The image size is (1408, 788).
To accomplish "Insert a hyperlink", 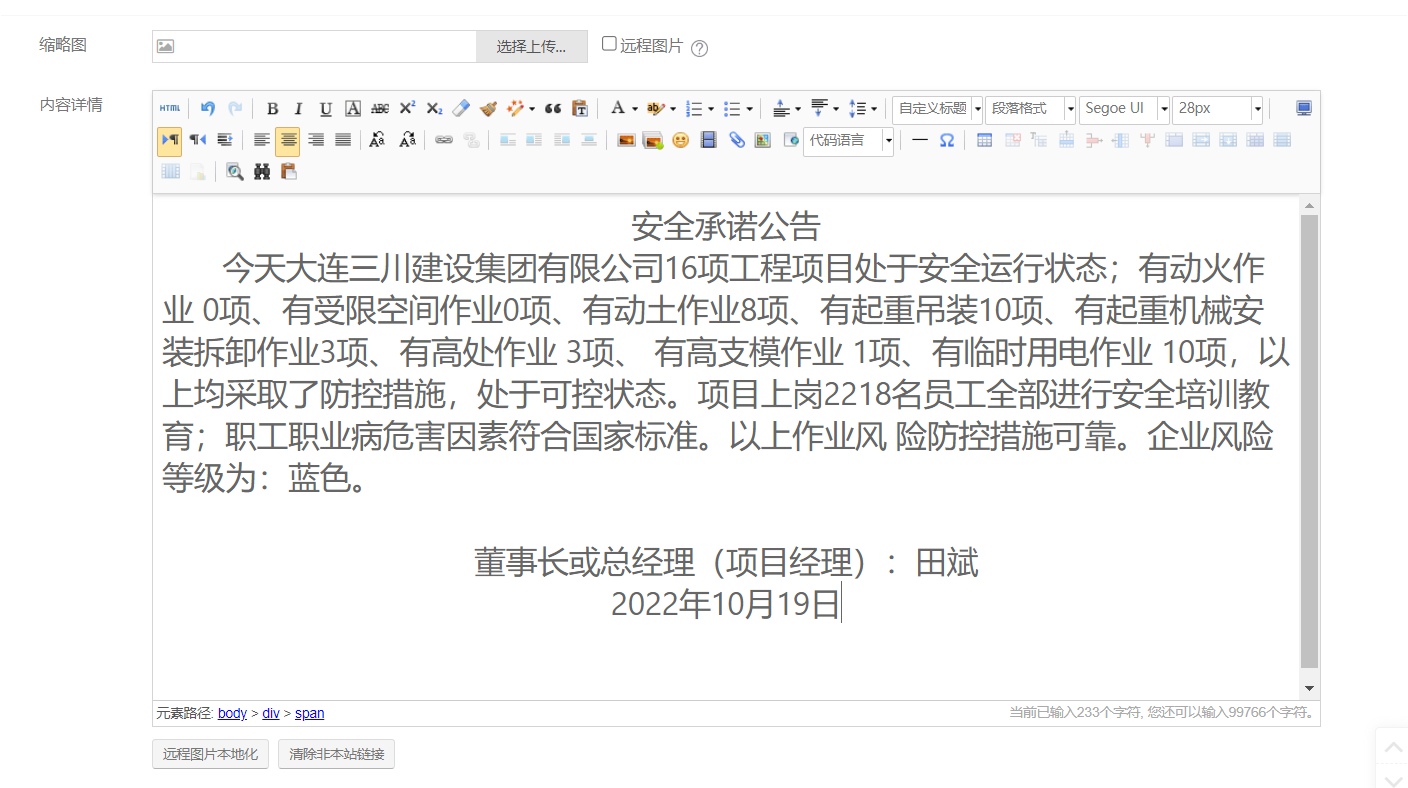I will click(444, 140).
